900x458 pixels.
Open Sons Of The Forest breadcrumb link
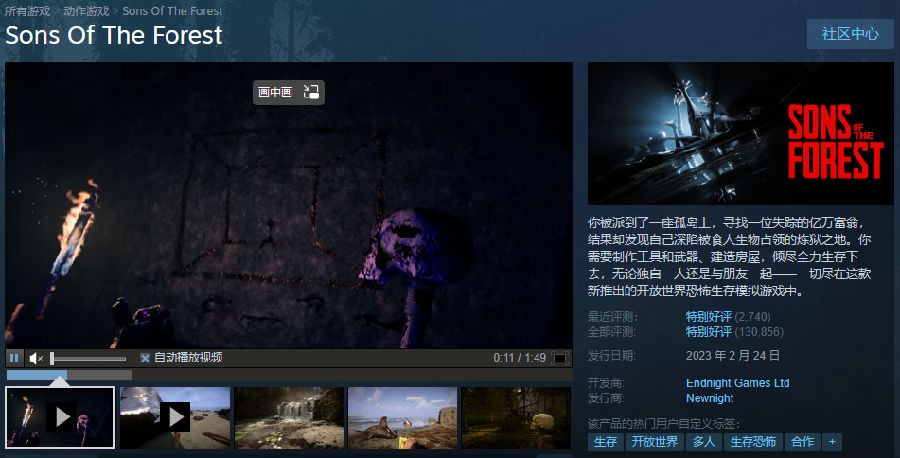[x=172, y=11]
